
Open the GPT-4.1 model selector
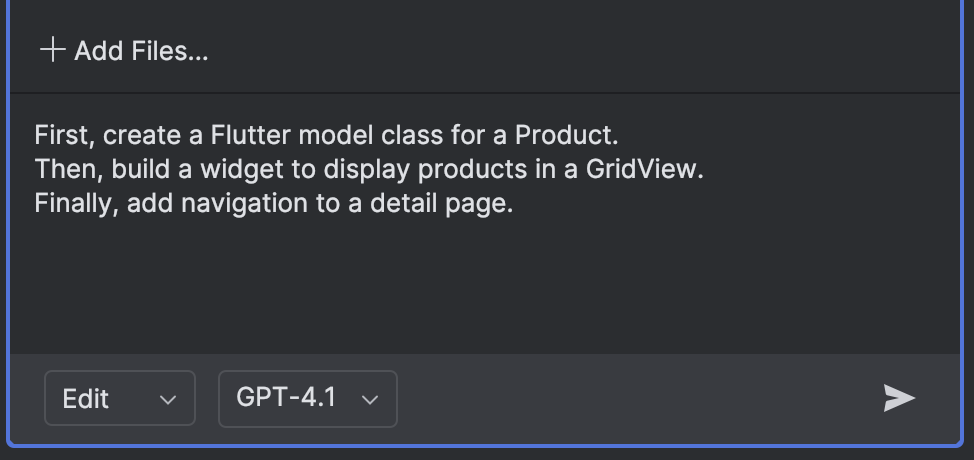307,399
